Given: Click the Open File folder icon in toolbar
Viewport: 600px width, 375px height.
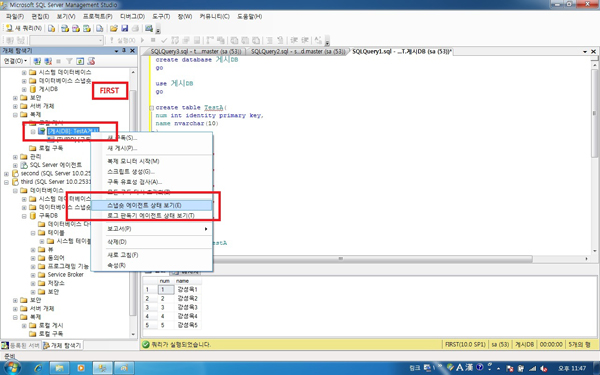Looking at the screenshot, I should [x=113, y=28].
